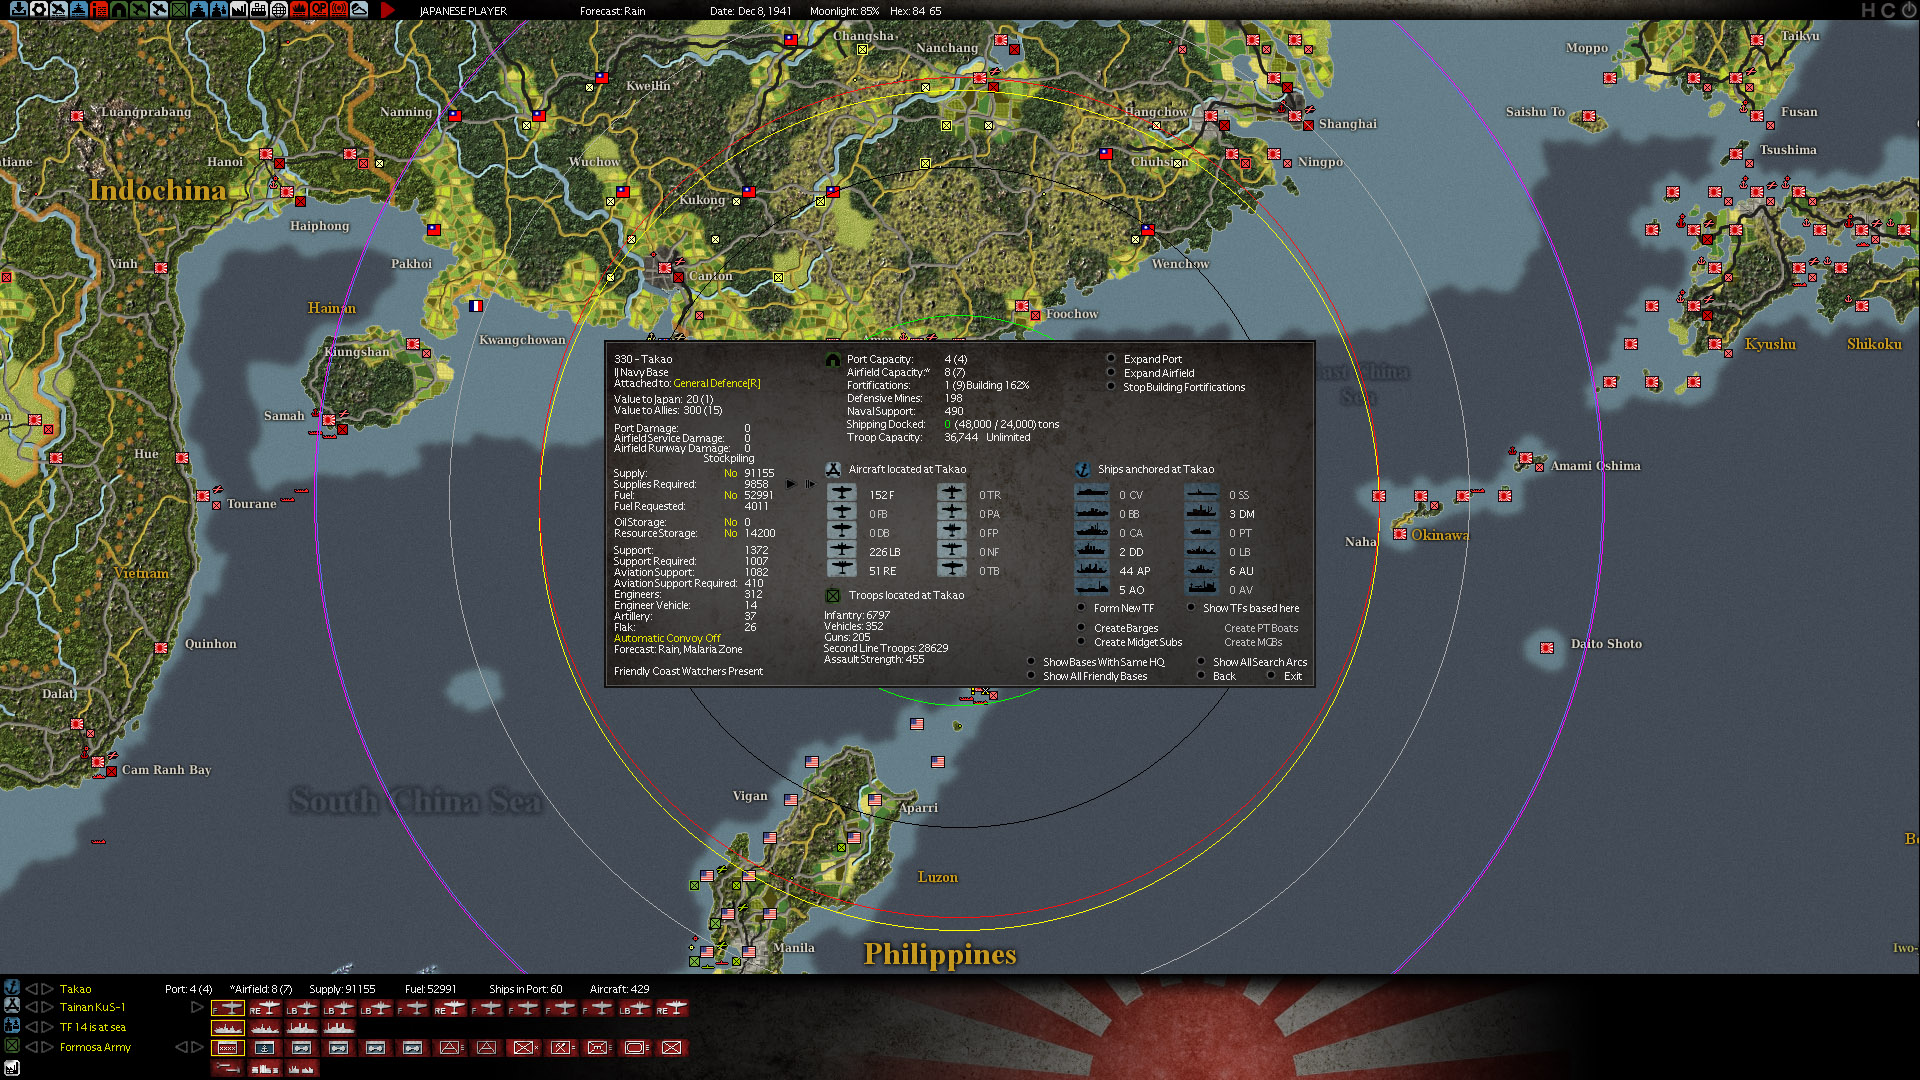Click the red end-turn play arrow
Viewport: 1920px width, 1080px height.
tap(388, 10)
